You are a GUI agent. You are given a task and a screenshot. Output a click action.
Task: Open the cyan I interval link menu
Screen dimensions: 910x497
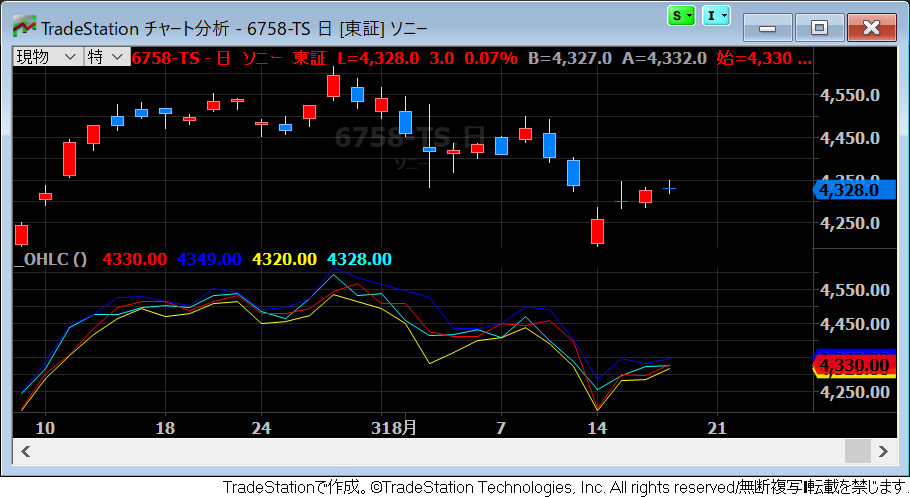[716, 15]
